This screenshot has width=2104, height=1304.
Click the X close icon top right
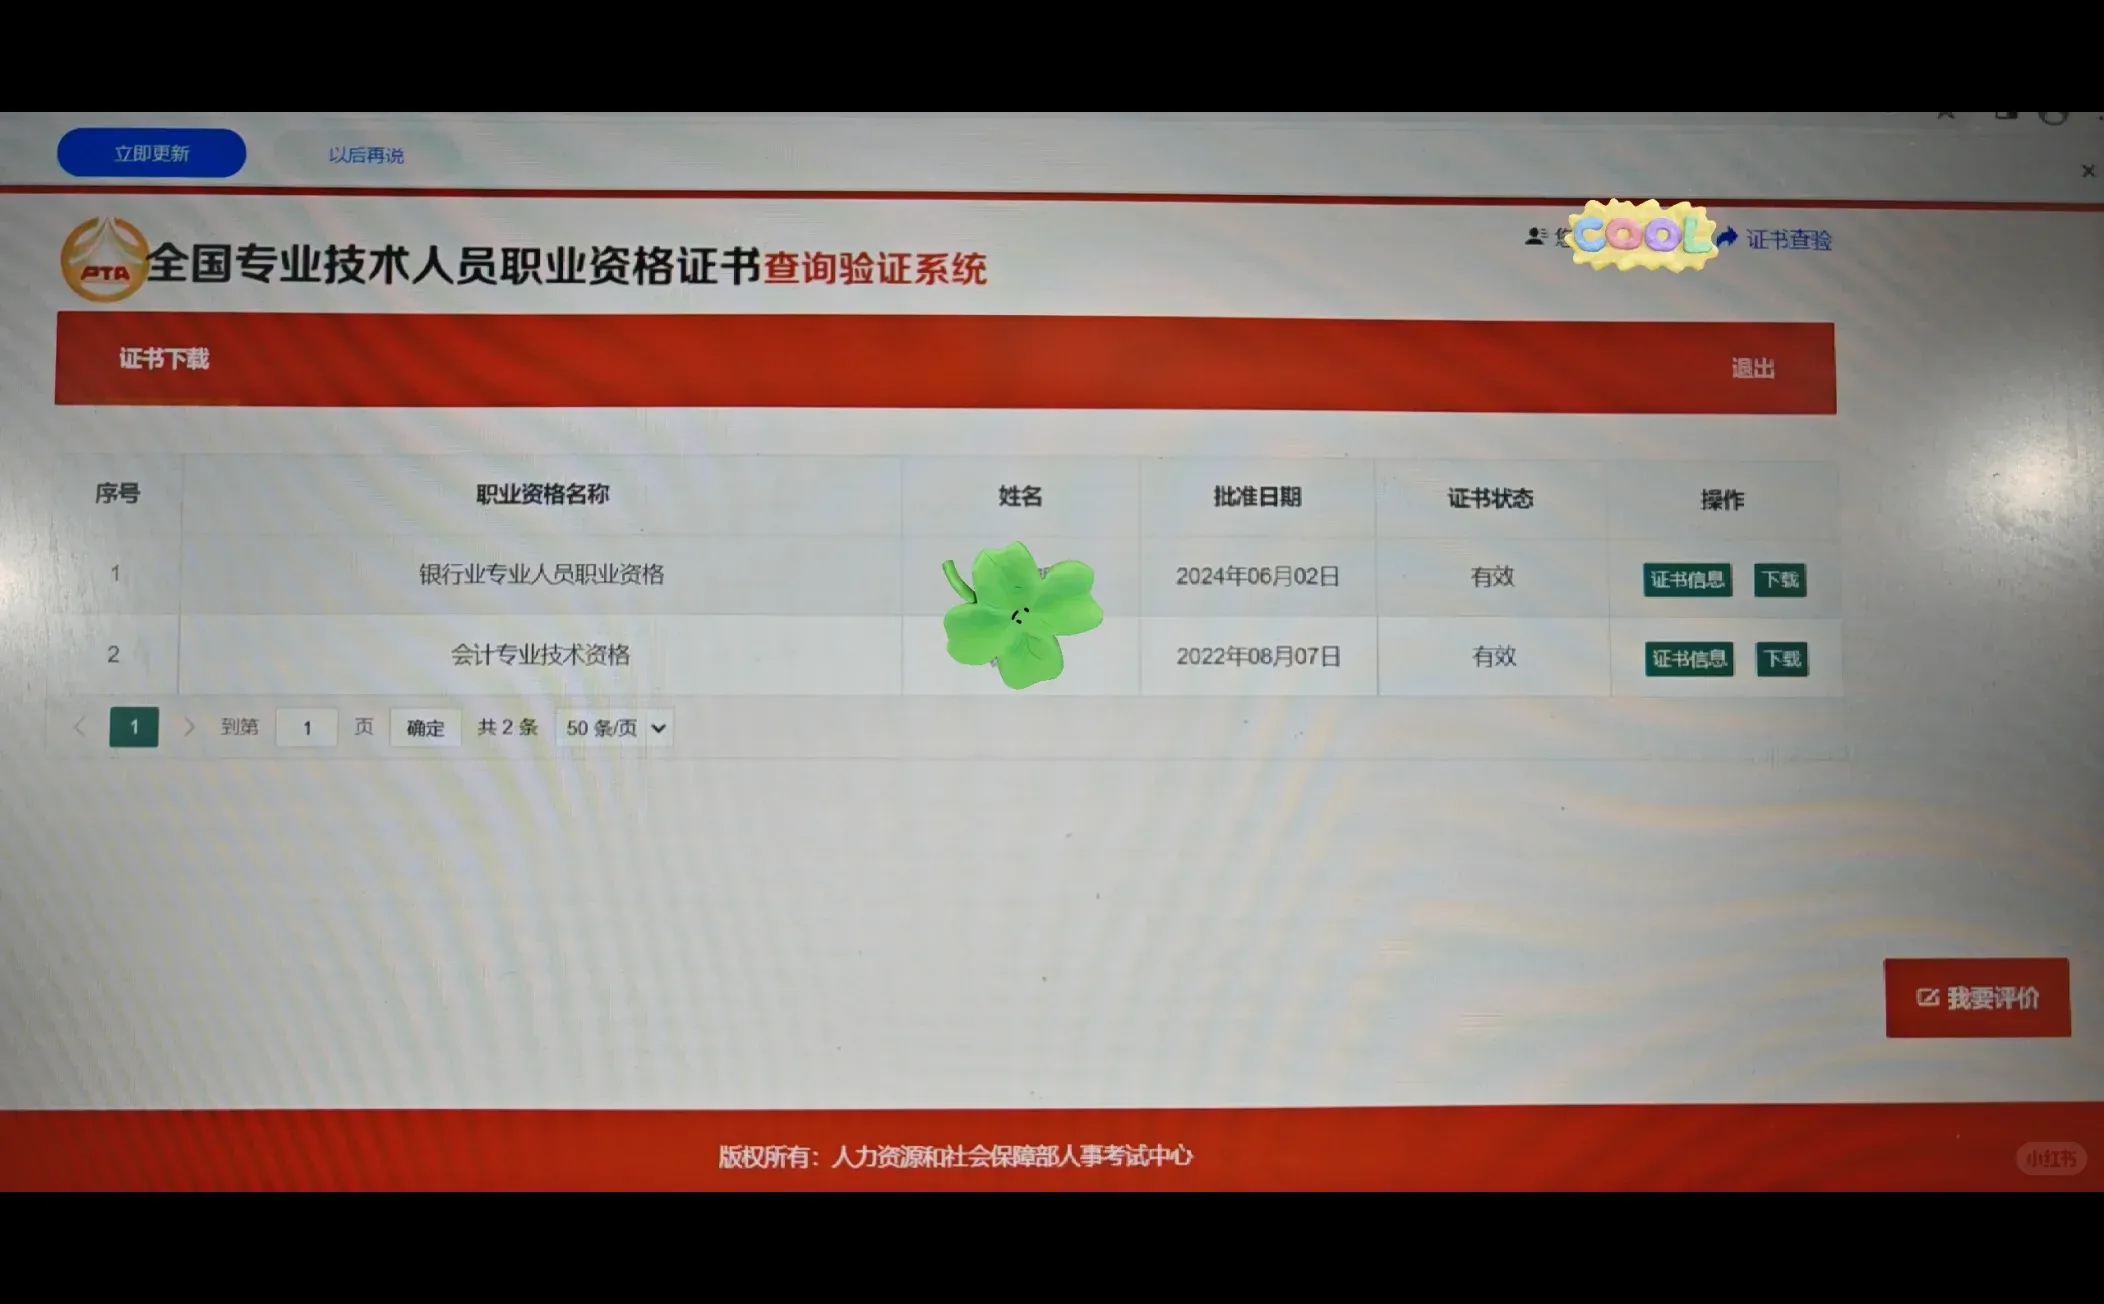[x=2087, y=170]
